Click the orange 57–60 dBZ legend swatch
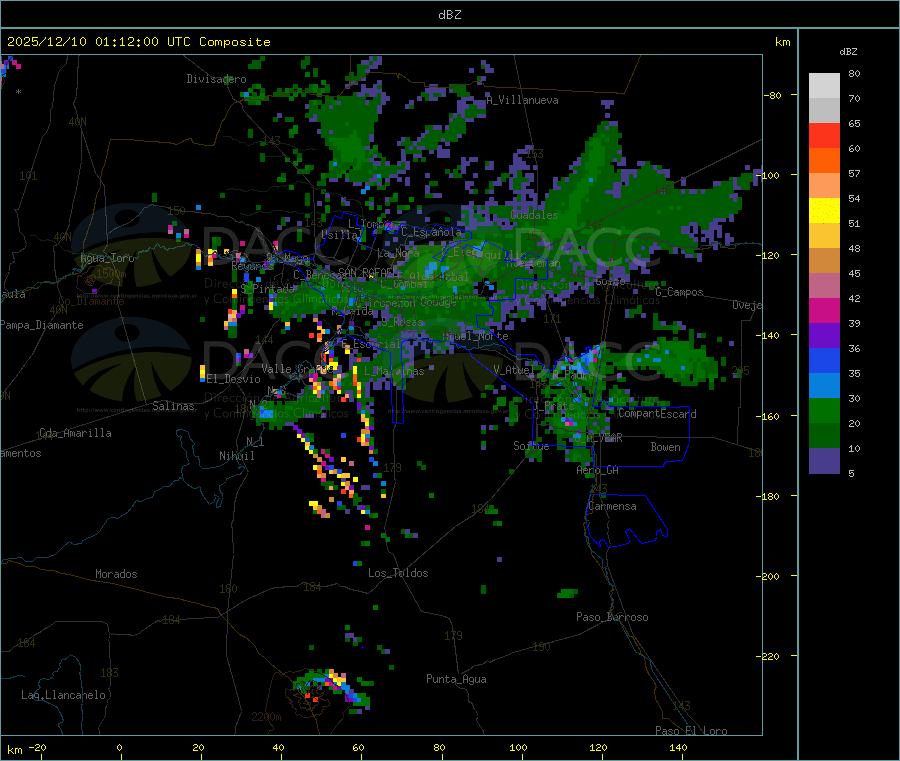 click(x=824, y=161)
